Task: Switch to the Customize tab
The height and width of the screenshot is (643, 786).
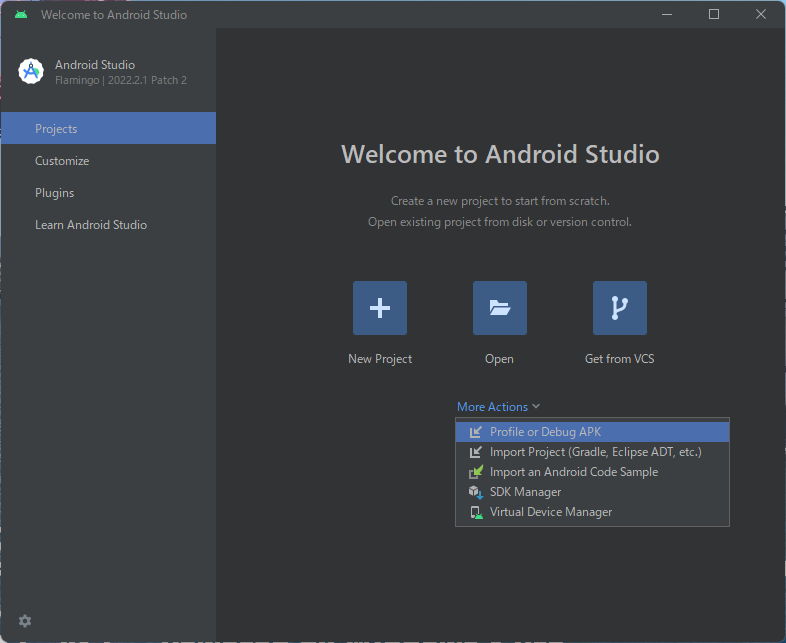Action: (62, 161)
